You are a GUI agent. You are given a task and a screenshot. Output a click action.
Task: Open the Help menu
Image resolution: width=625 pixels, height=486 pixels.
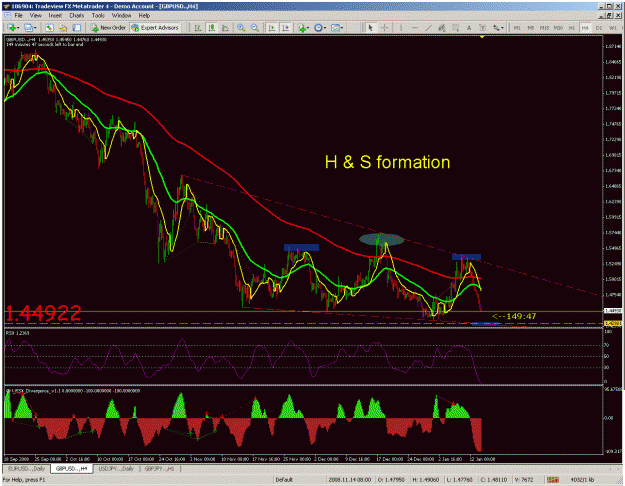click(x=144, y=16)
